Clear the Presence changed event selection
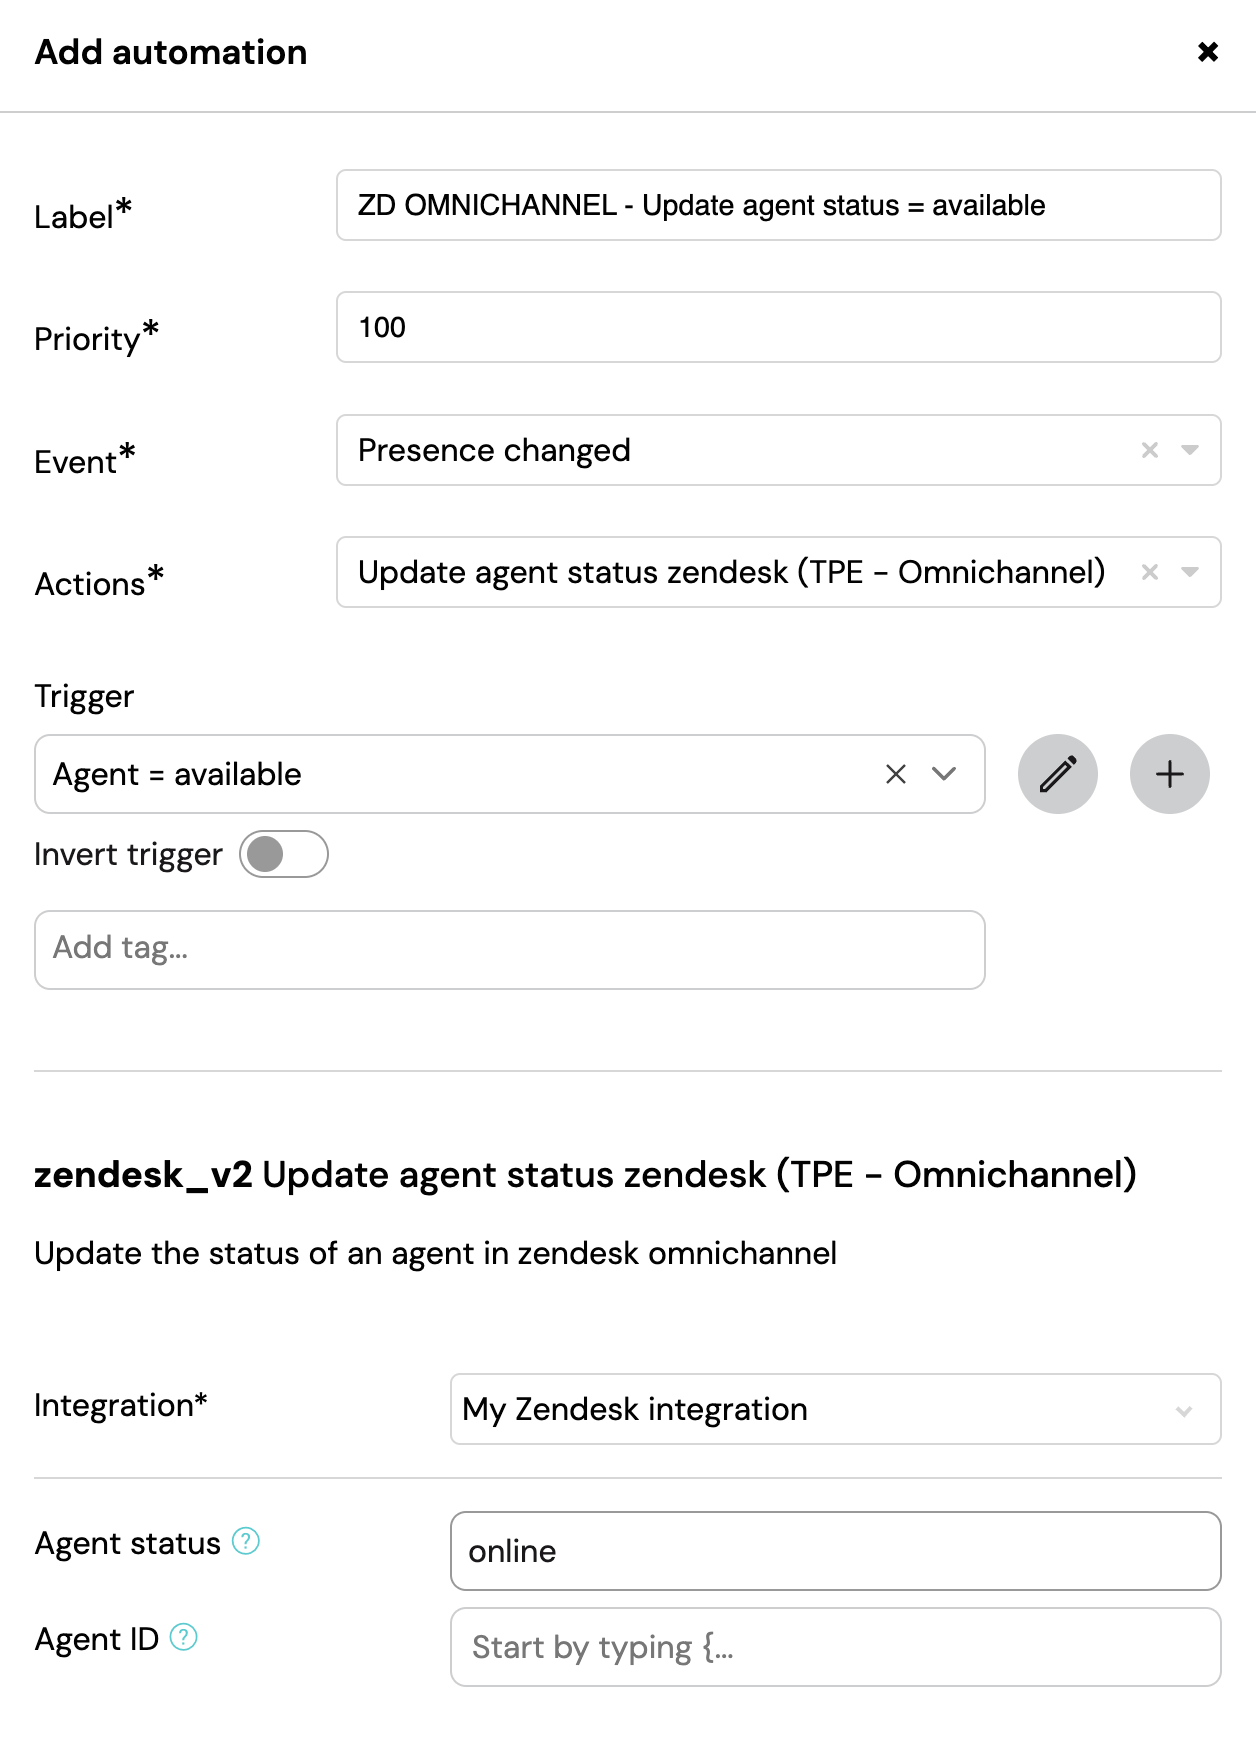The height and width of the screenshot is (1754, 1256). pyautogui.click(x=1150, y=450)
